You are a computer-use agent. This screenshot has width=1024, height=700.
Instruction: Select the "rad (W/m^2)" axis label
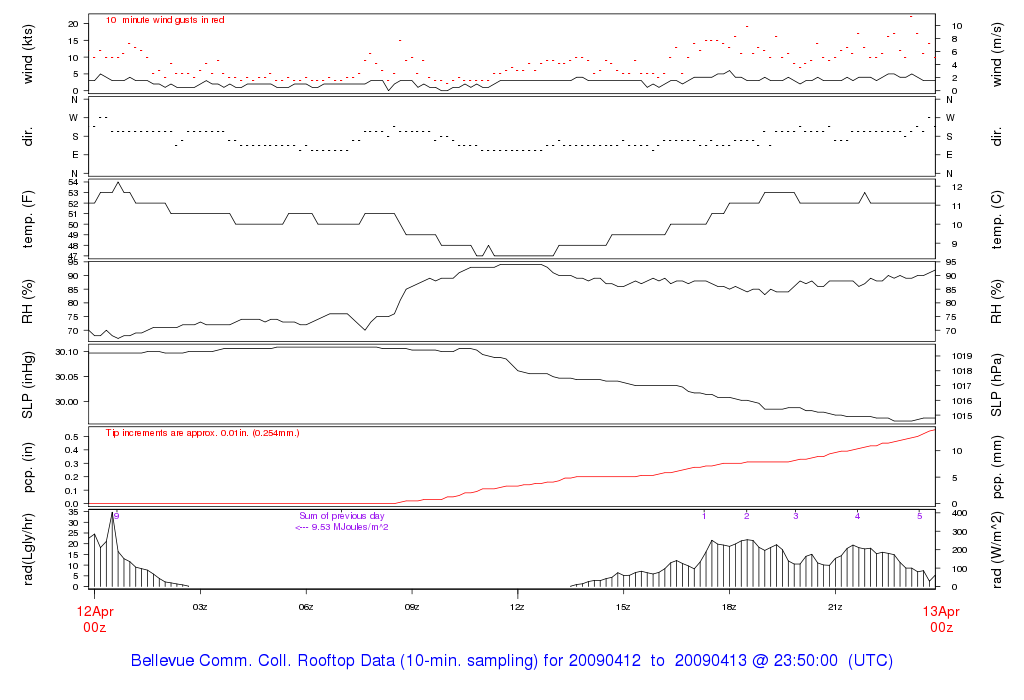[997, 550]
